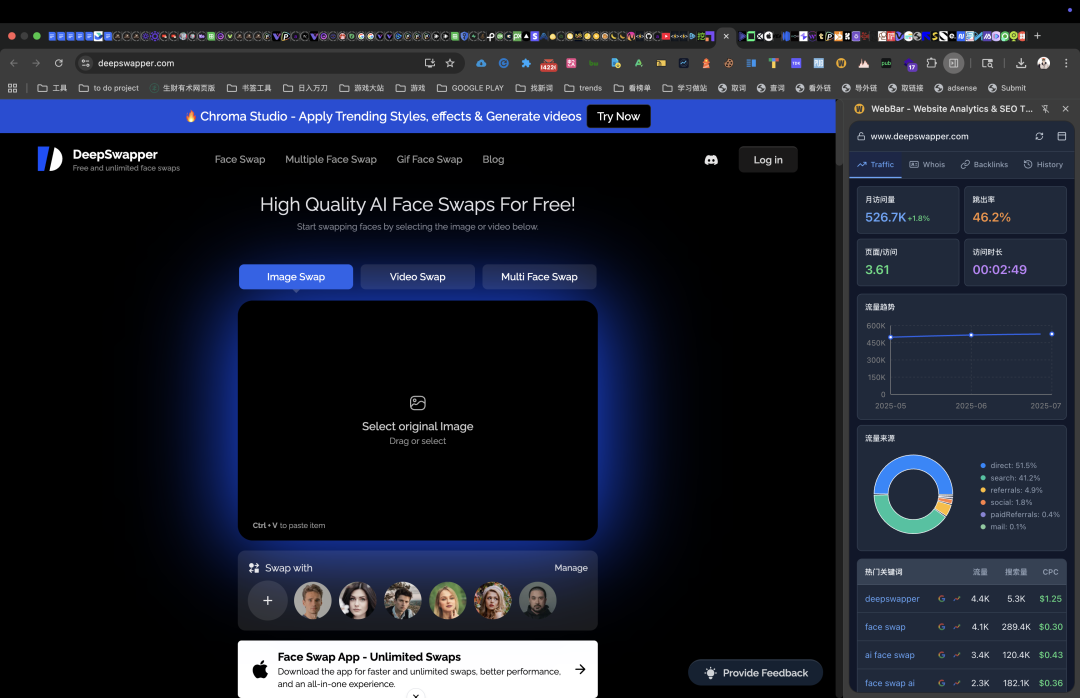Open the Whois tab in WebBar

[x=927, y=165]
